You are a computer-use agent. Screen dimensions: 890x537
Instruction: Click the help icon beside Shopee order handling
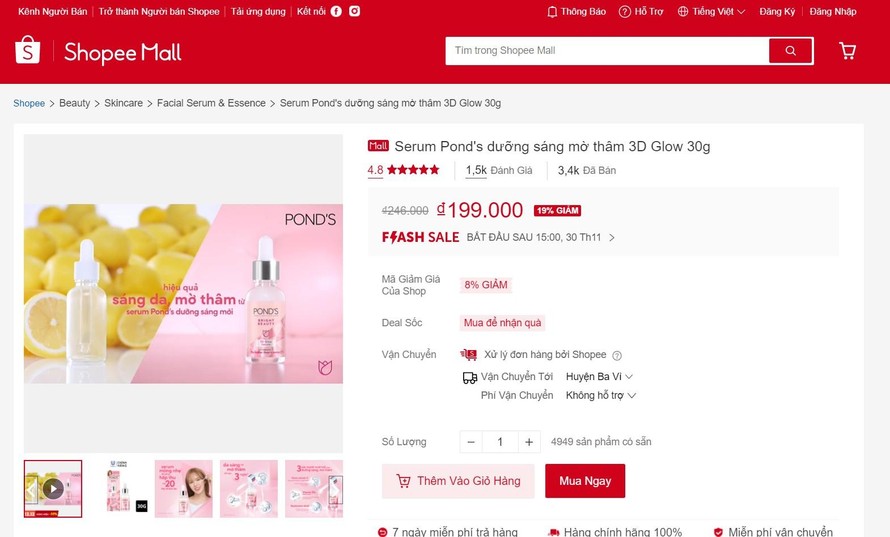tap(617, 355)
